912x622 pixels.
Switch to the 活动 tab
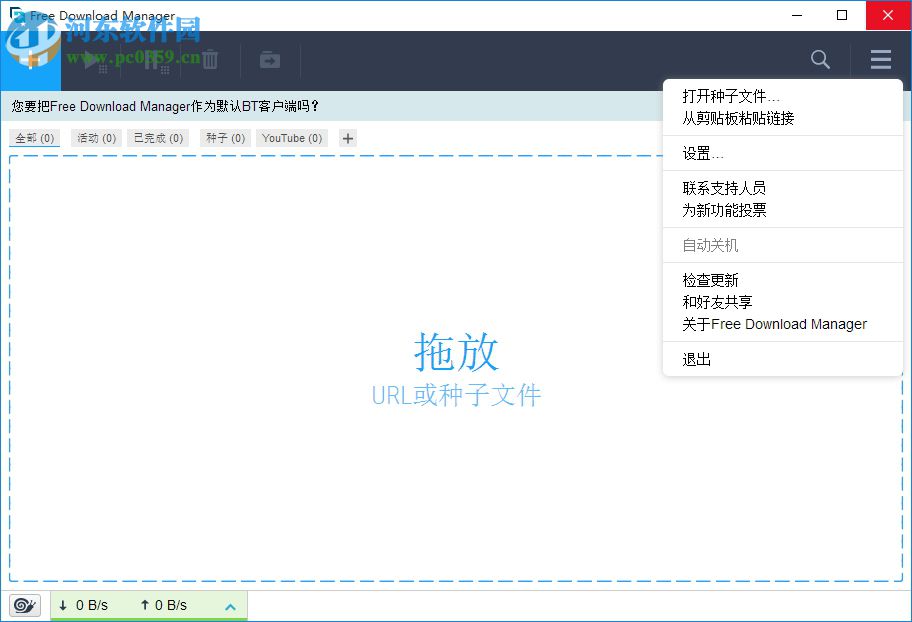point(95,138)
